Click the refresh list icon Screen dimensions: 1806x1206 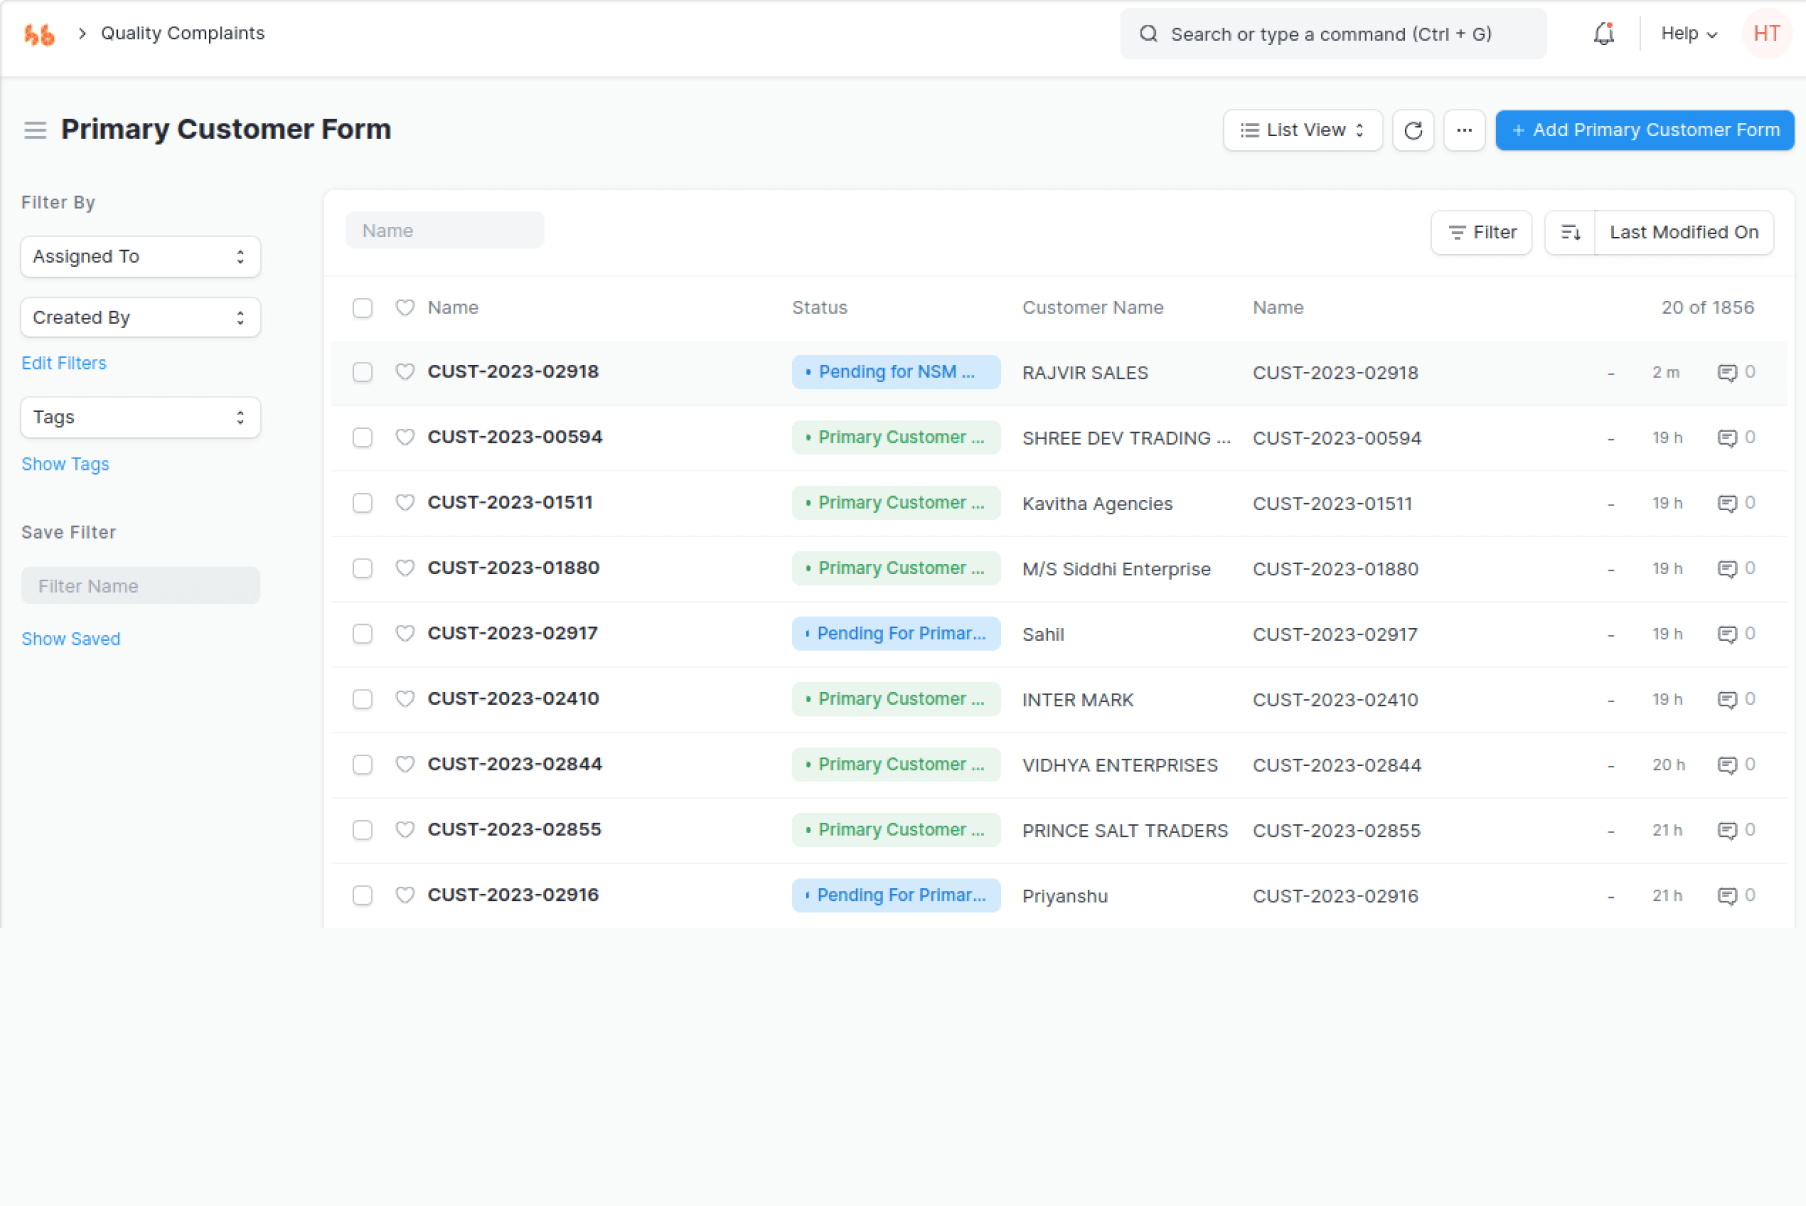(1413, 131)
